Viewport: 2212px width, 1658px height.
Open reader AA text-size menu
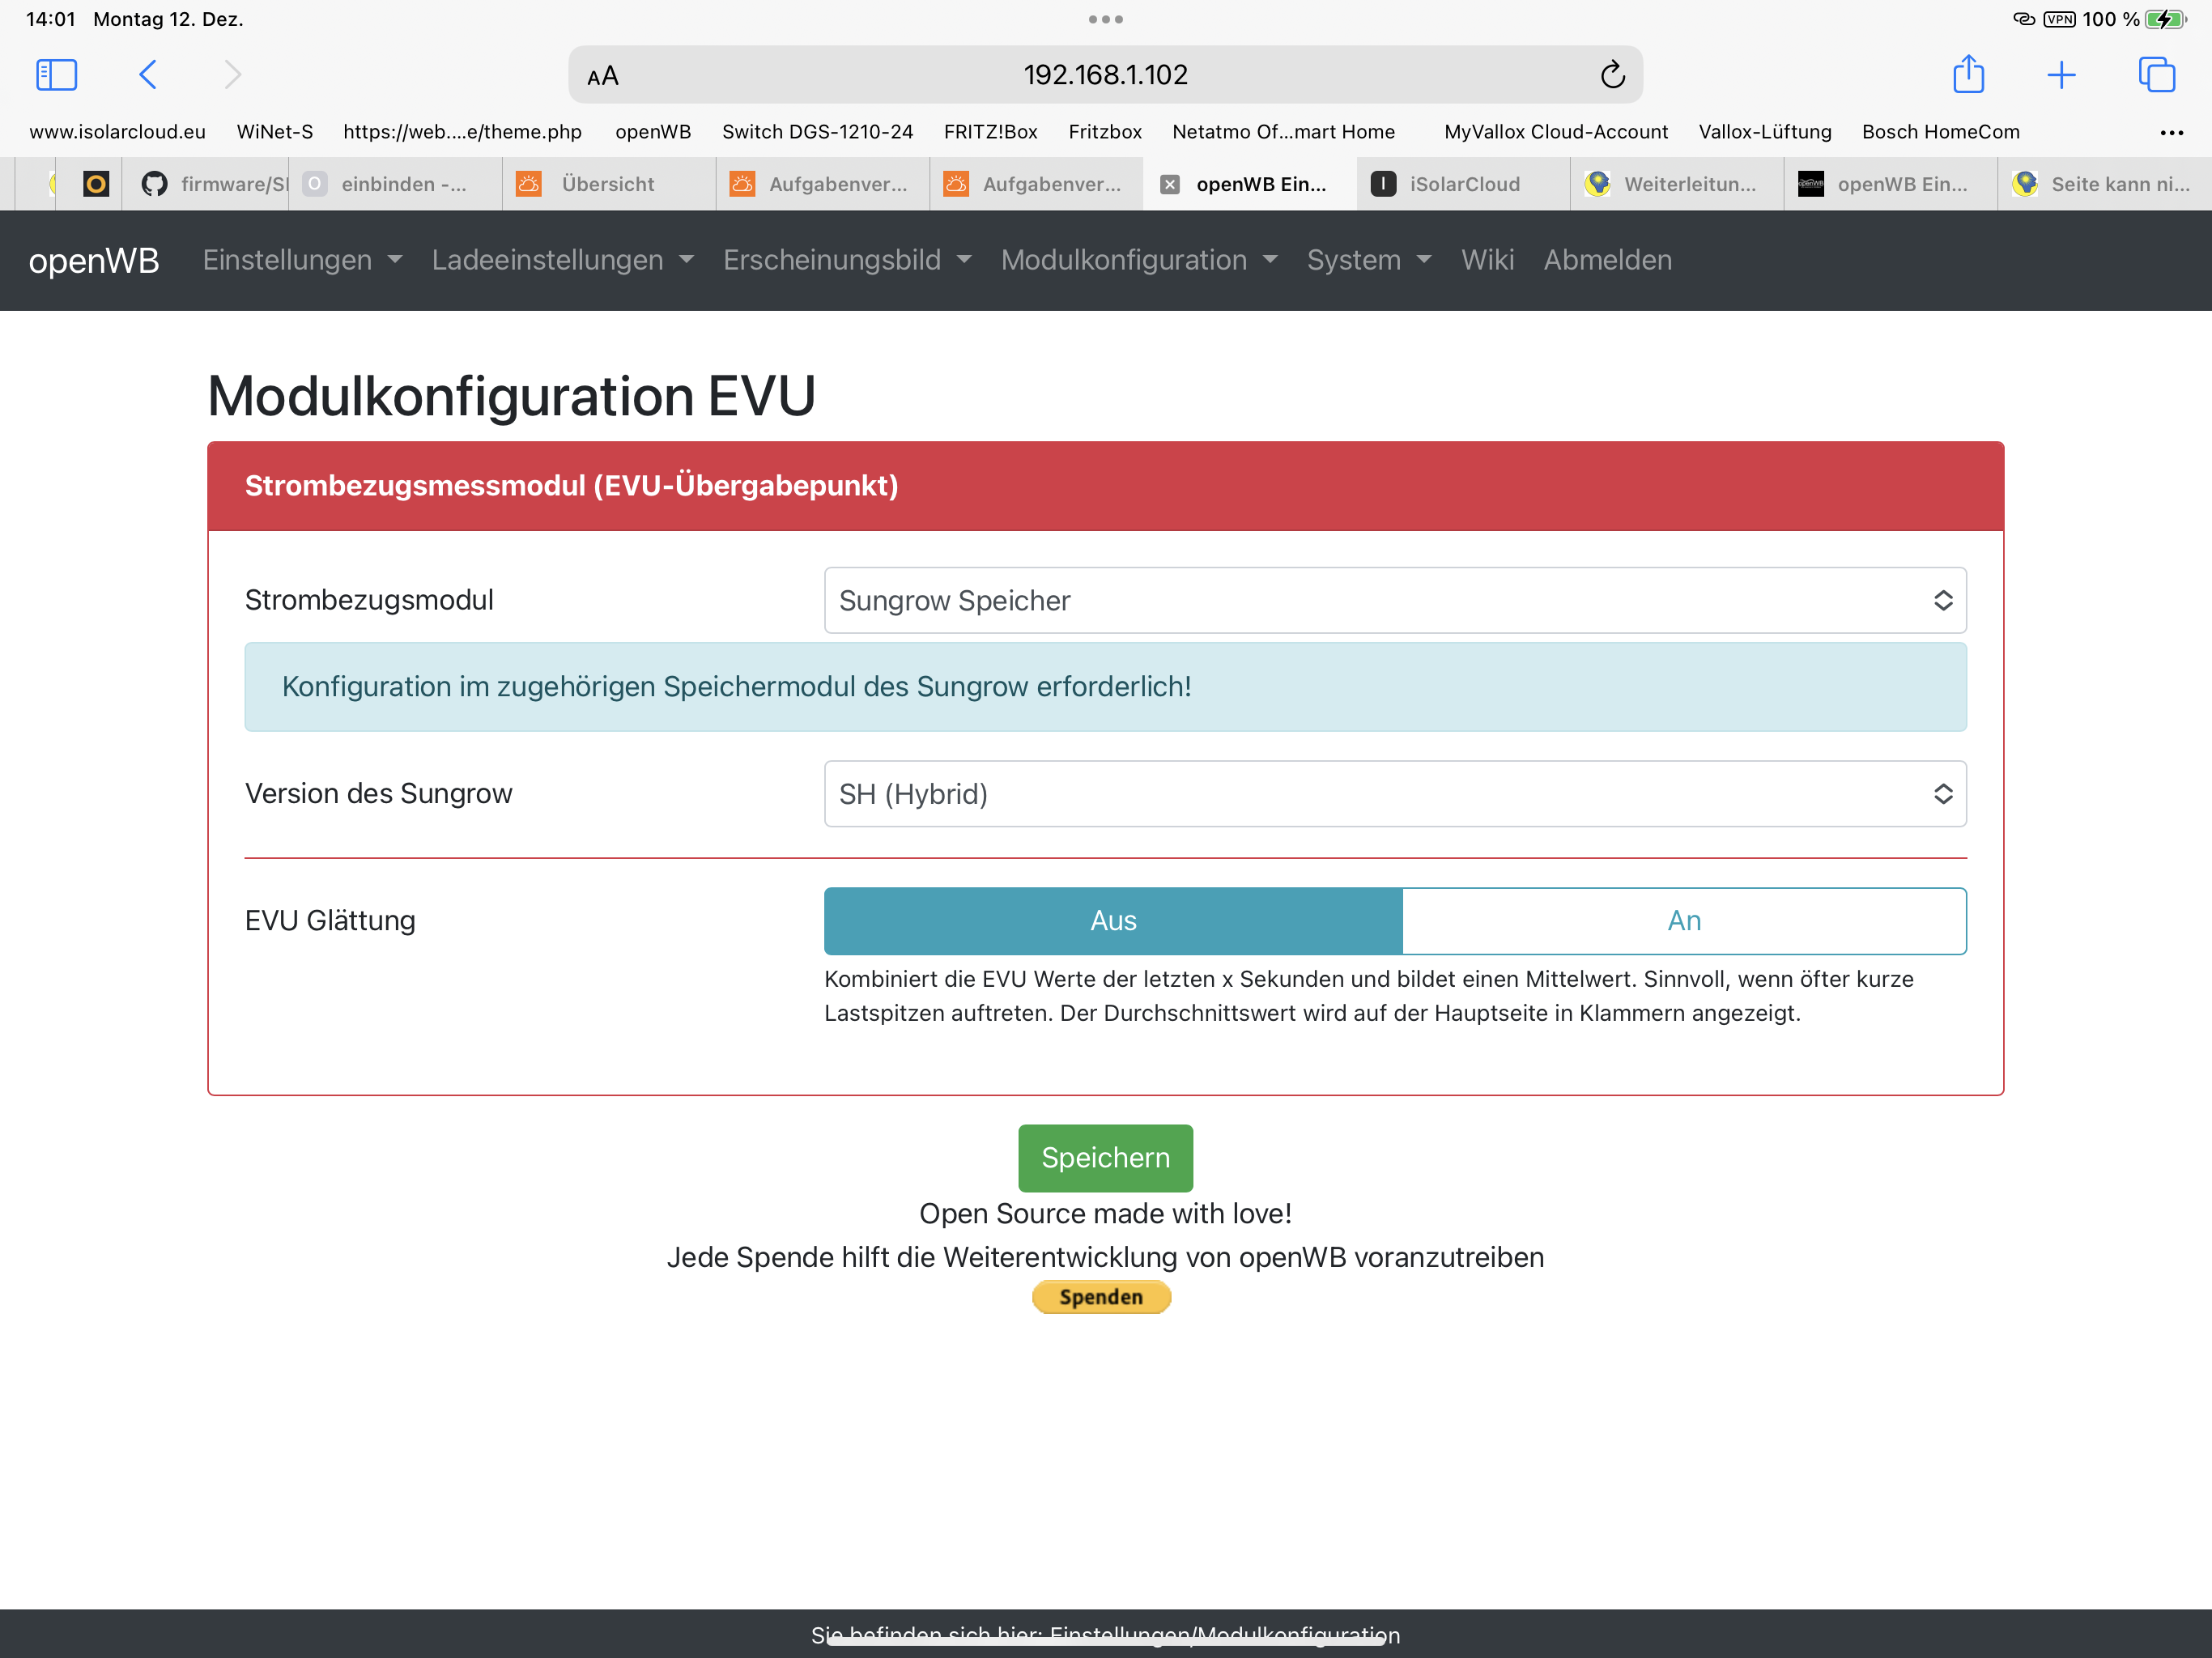pos(603,76)
